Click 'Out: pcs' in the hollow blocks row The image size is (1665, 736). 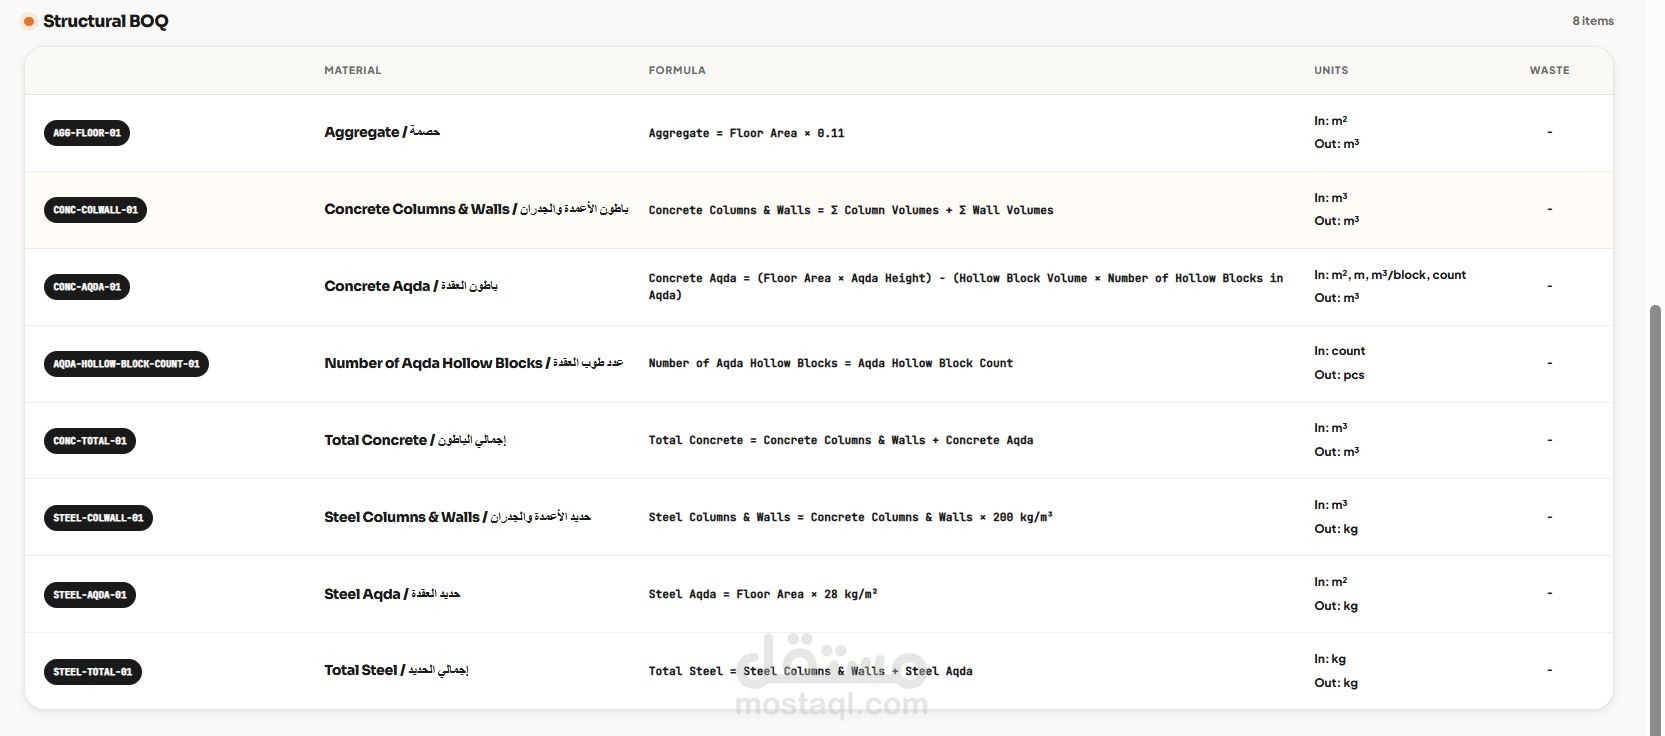(1339, 375)
